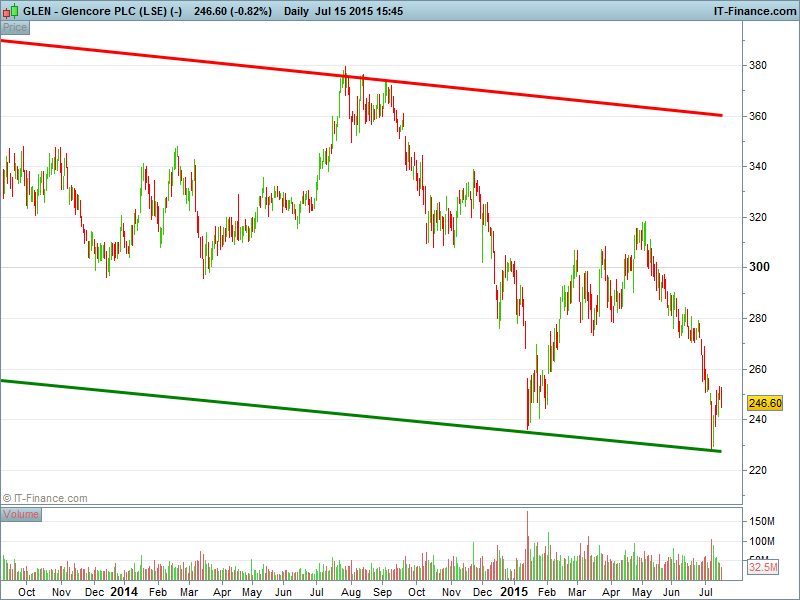Open the Price panel label
This screenshot has width=800, height=600.
tap(15, 28)
